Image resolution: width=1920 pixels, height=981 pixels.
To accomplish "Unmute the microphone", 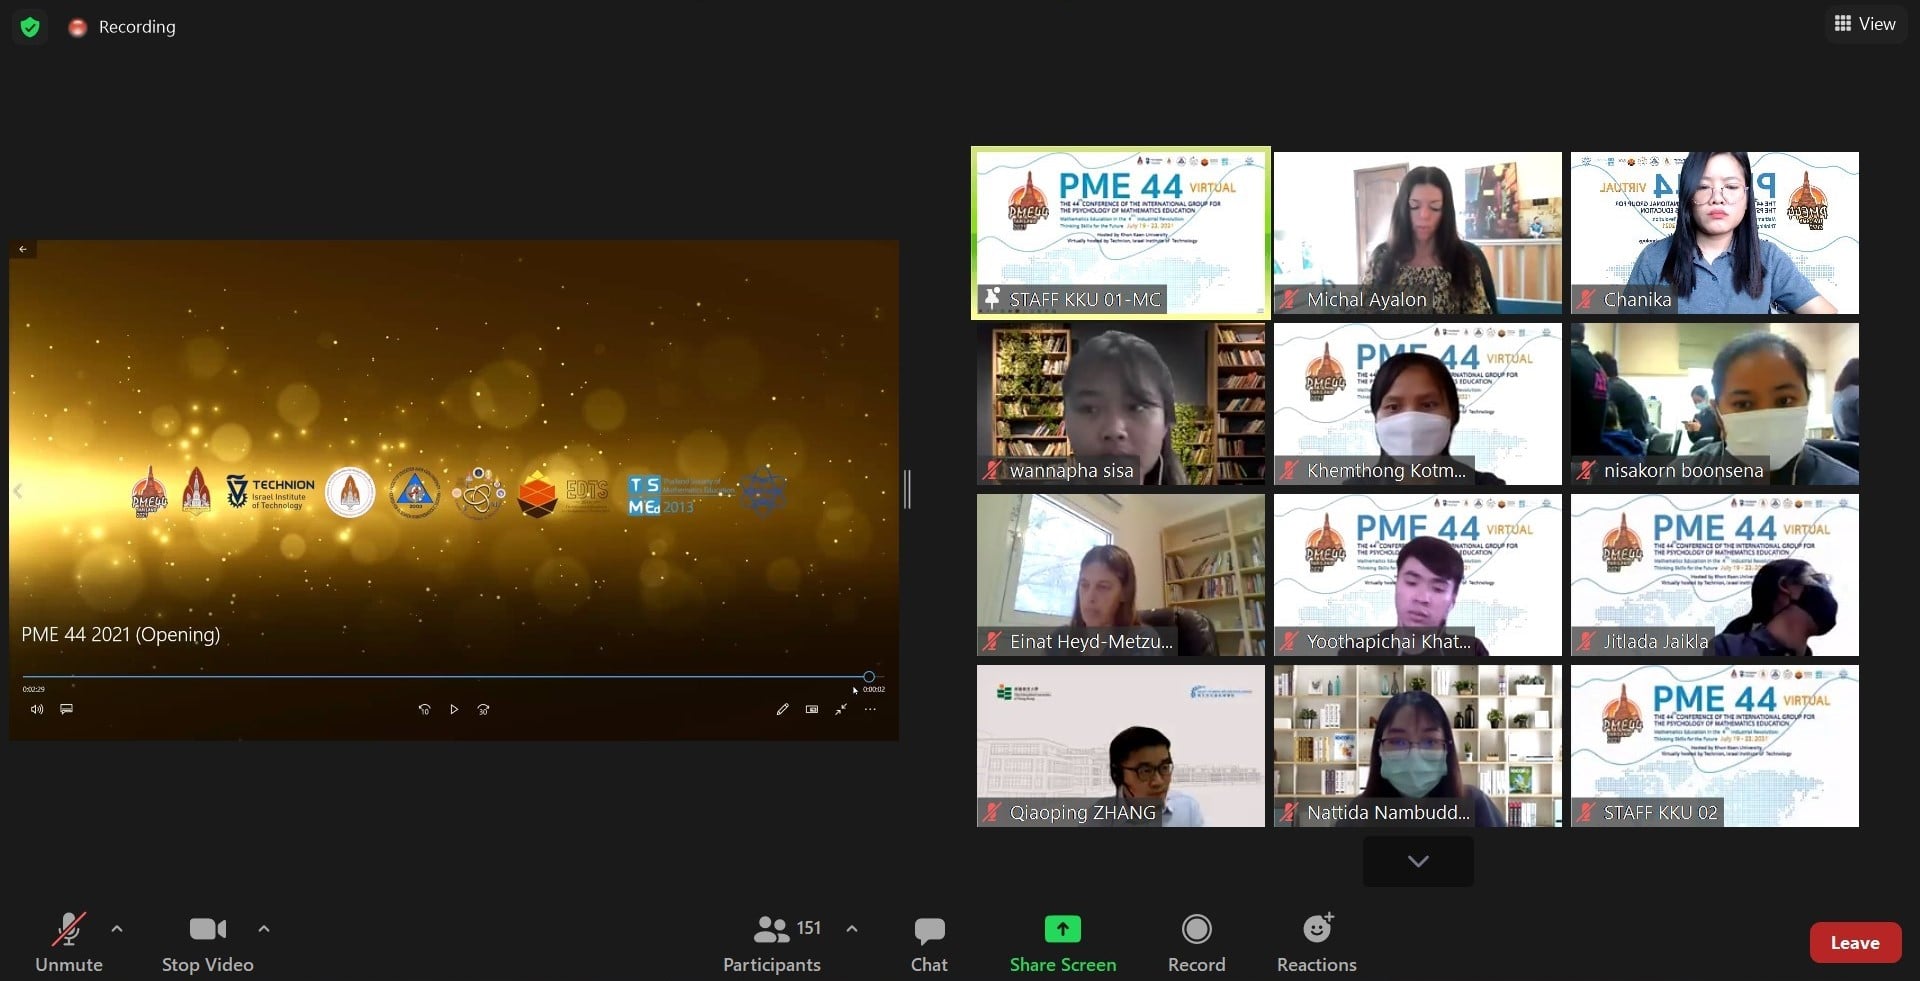I will tap(68, 941).
